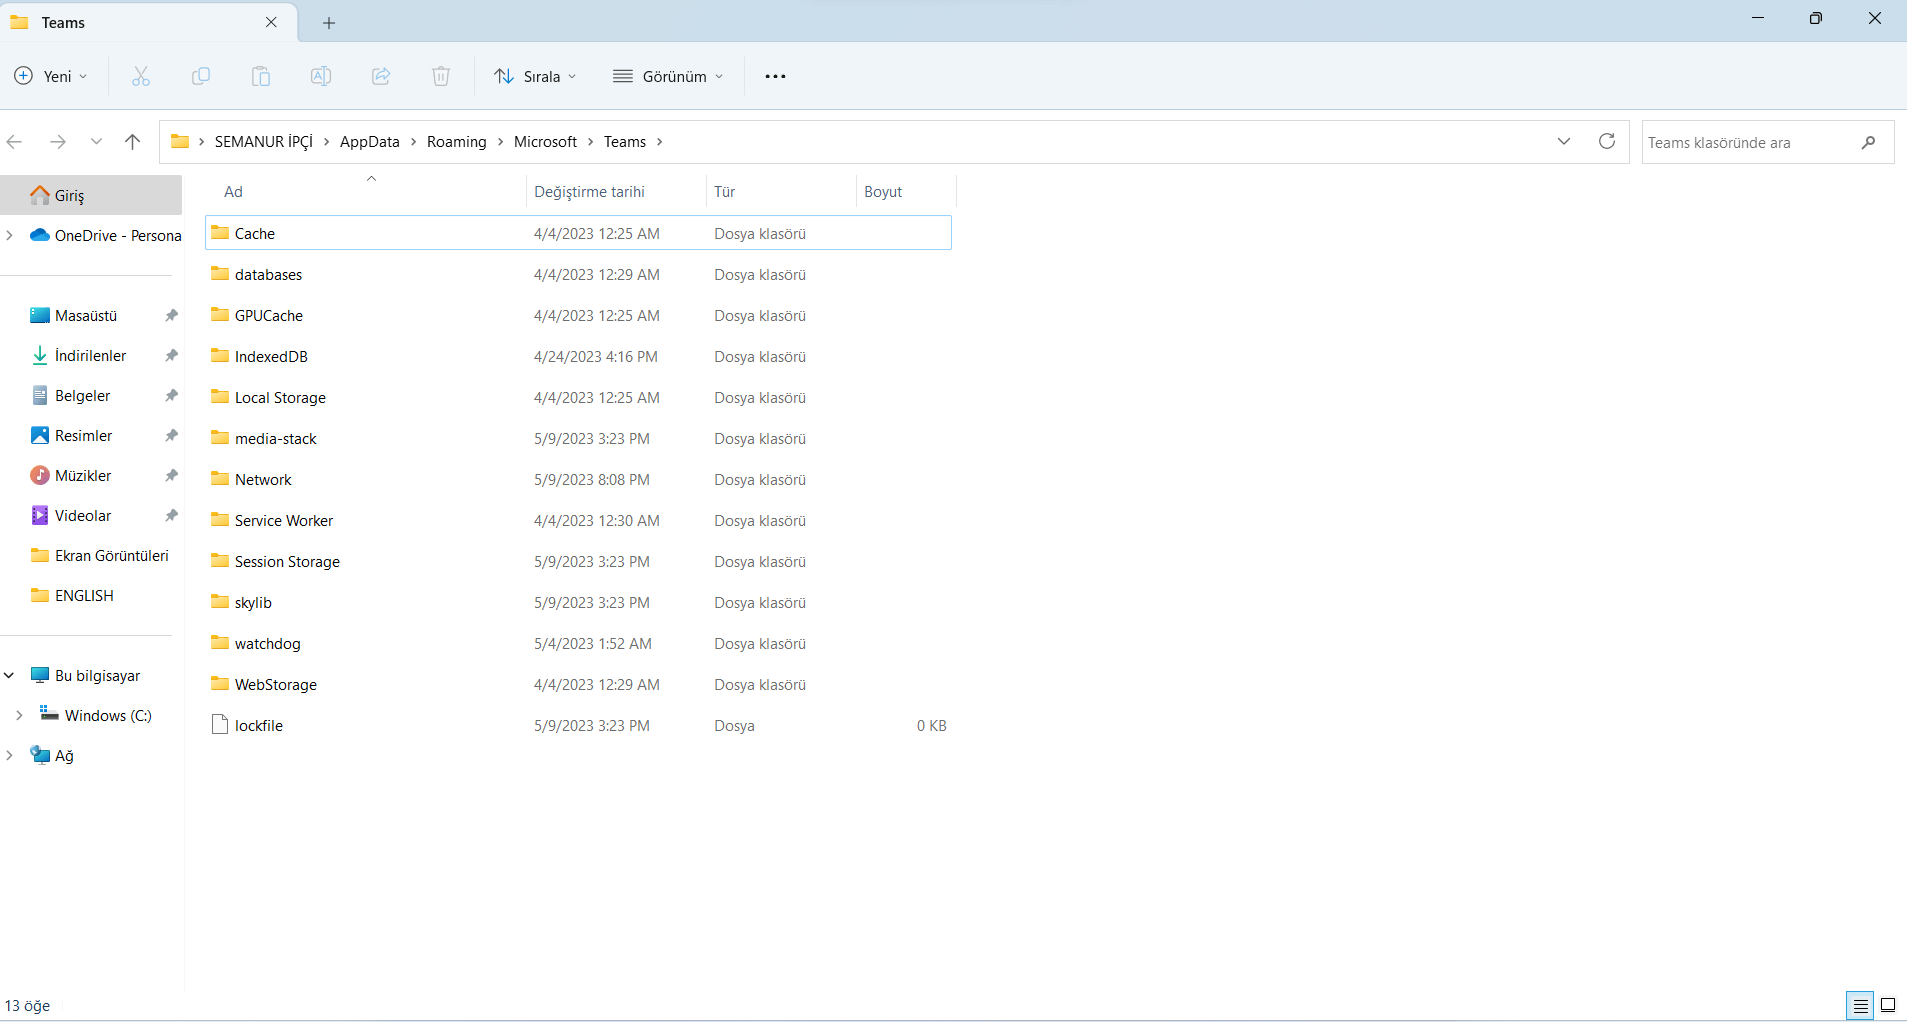This screenshot has height=1022, width=1907.
Task: Switch to details view icon in status bar
Action: coord(1860,1006)
